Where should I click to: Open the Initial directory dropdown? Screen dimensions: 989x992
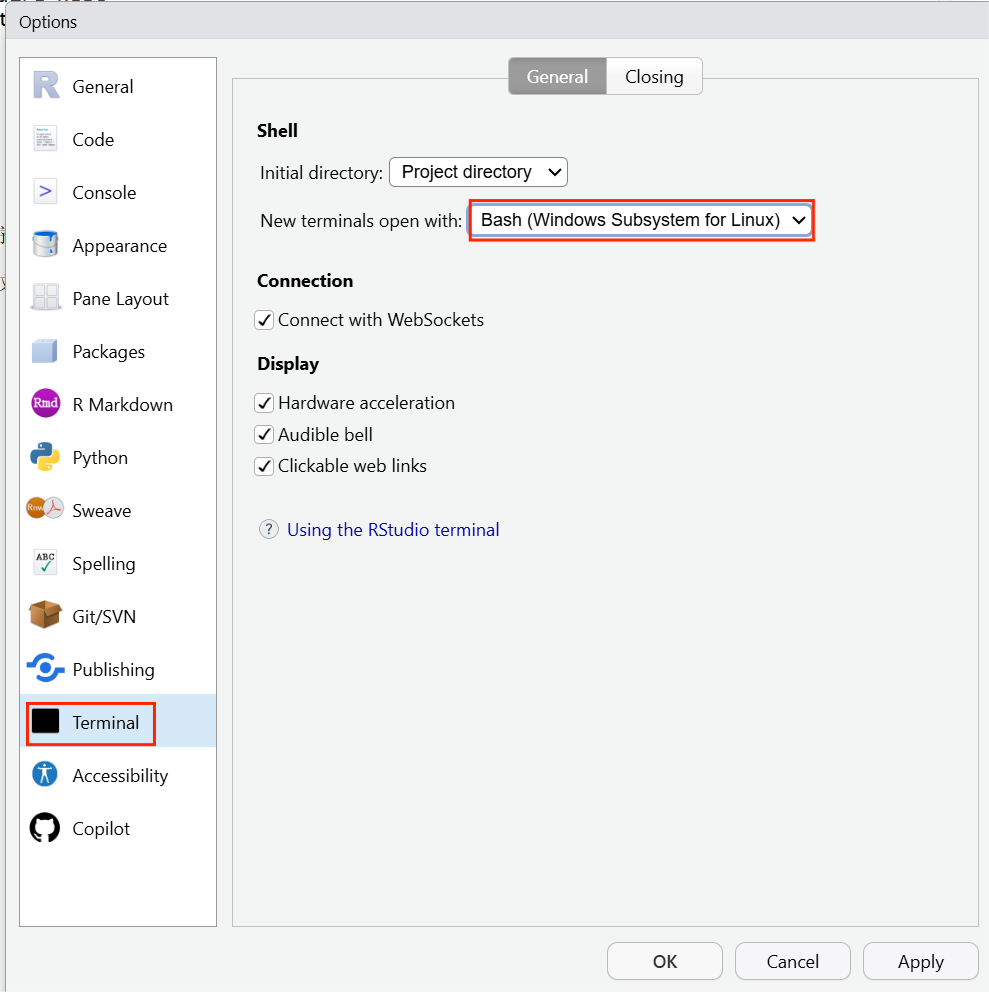click(x=478, y=172)
